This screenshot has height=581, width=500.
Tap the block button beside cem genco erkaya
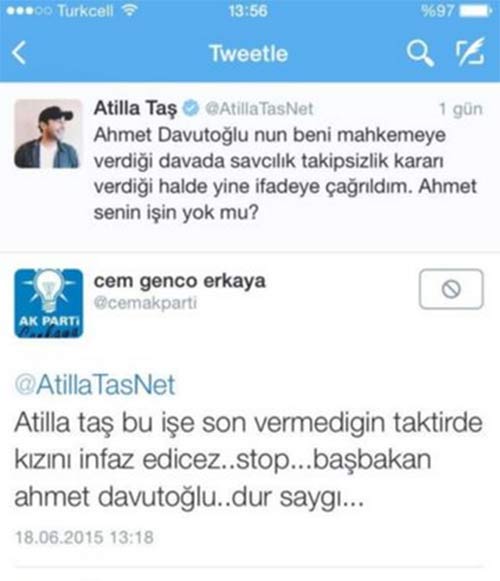pyautogui.click(x=451, y=289)
